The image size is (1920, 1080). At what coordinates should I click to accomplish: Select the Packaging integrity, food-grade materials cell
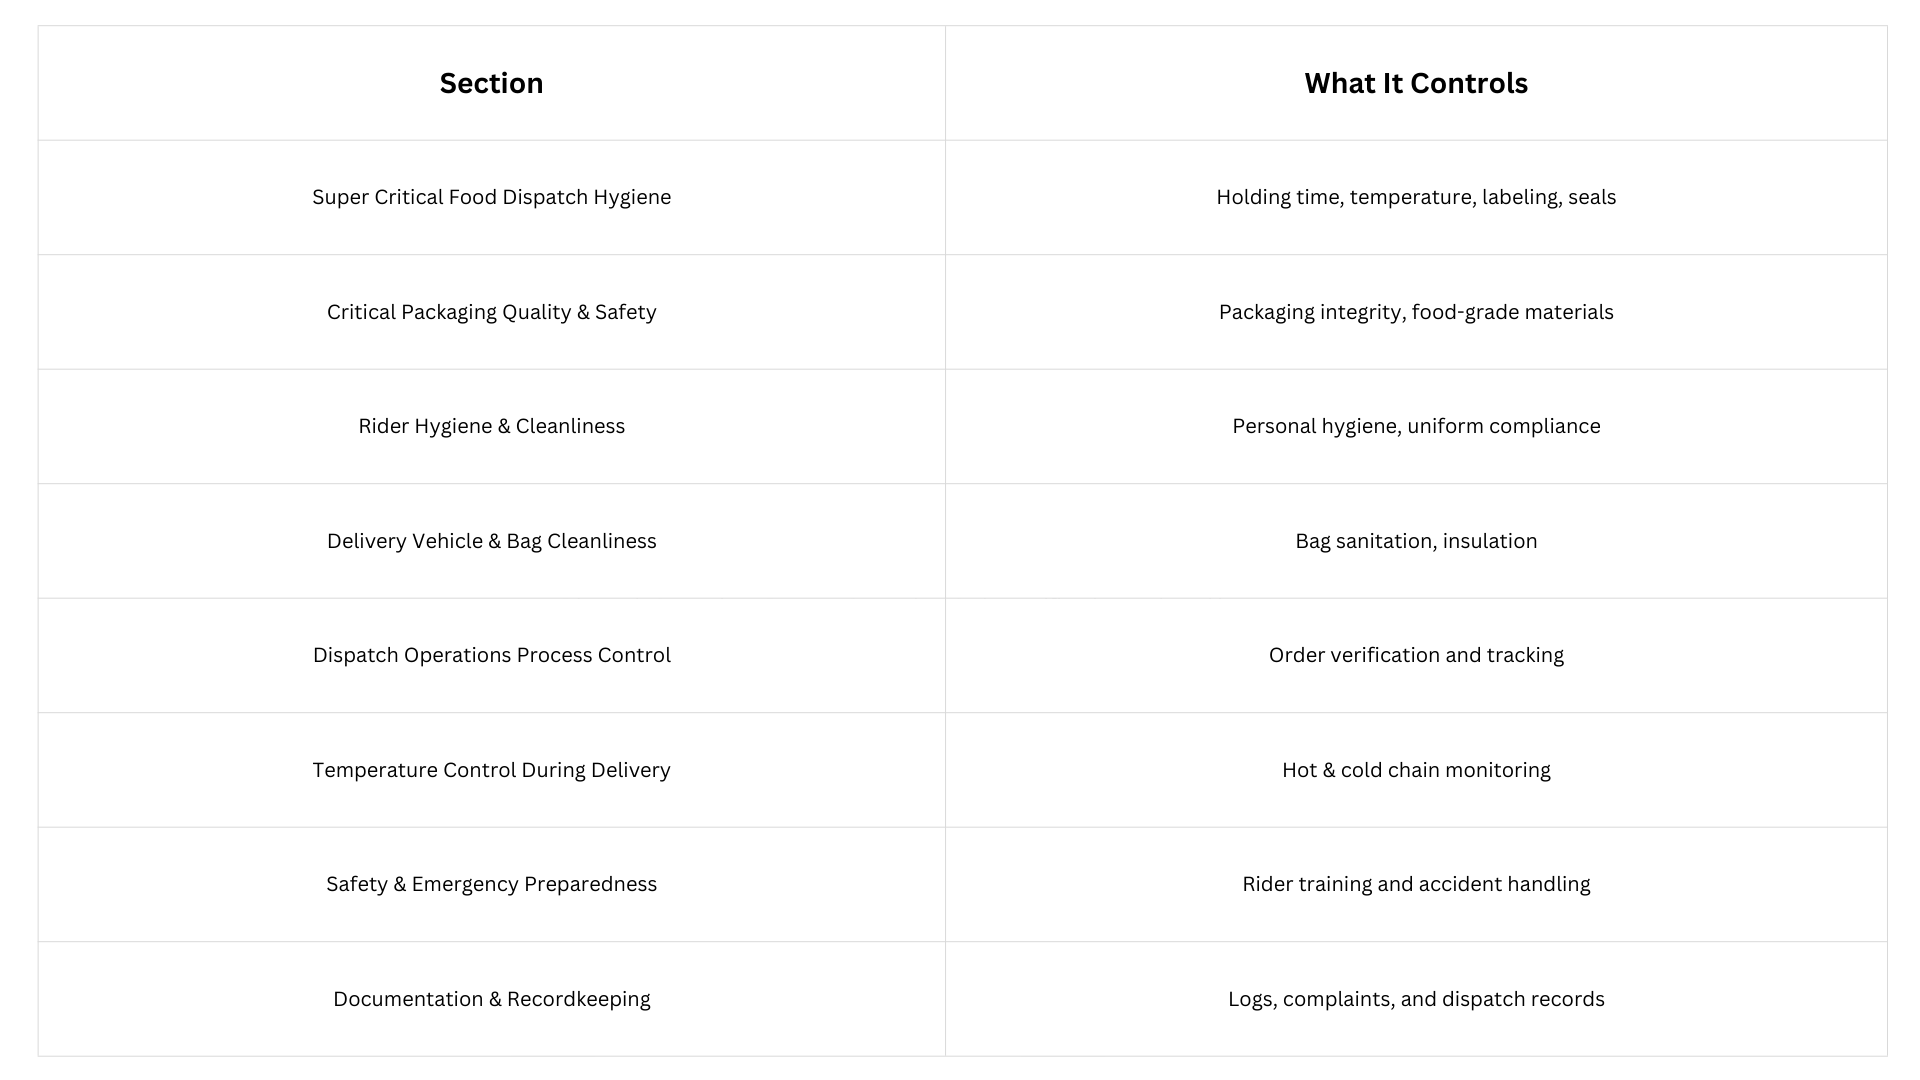pyautogui.click(x=1415, y=312)
